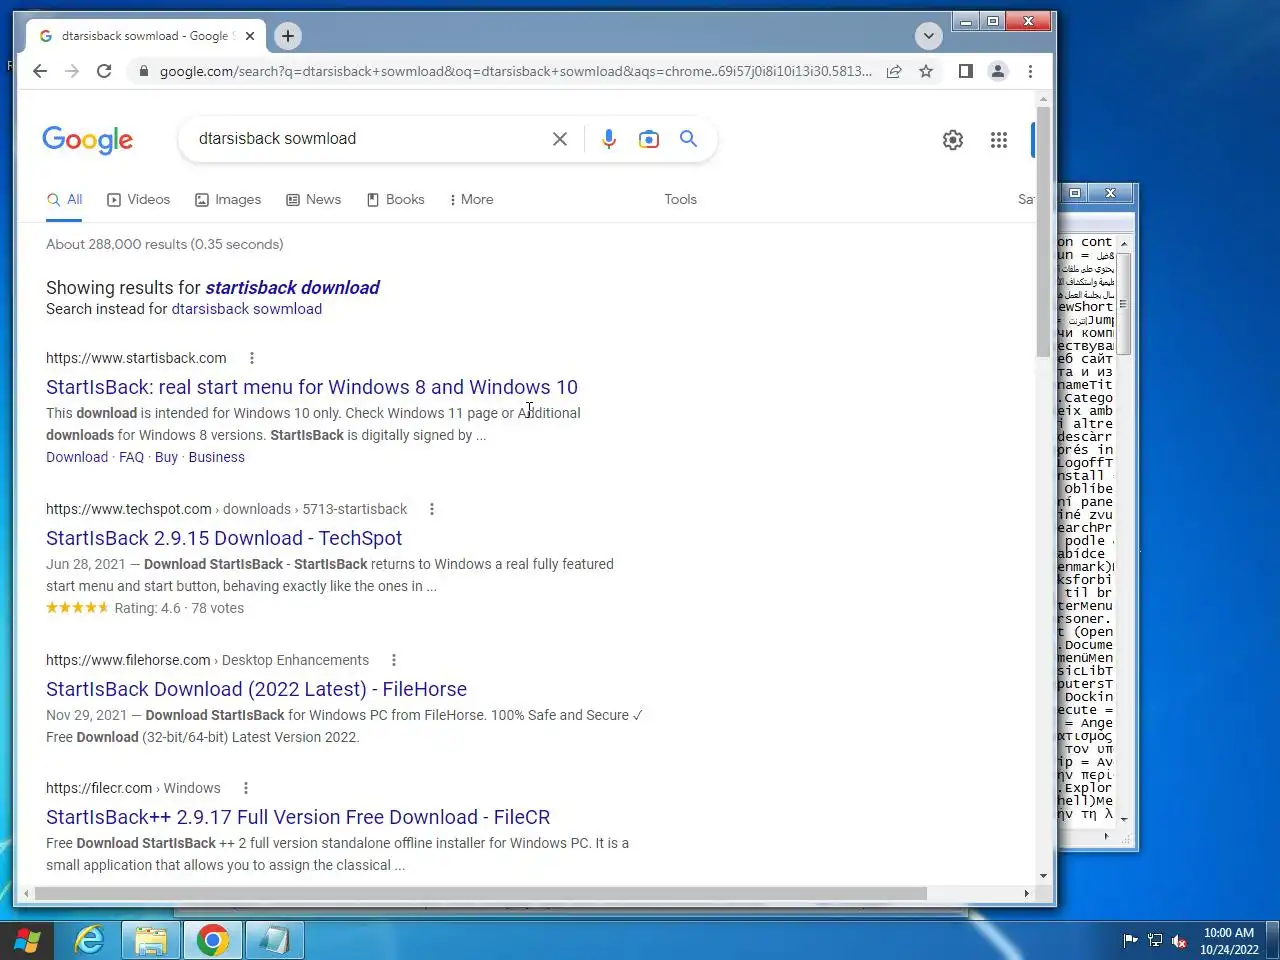This screenshot has width=1280, height=960.
Task: Open options for the filehorse.com result
Action: 394,660
